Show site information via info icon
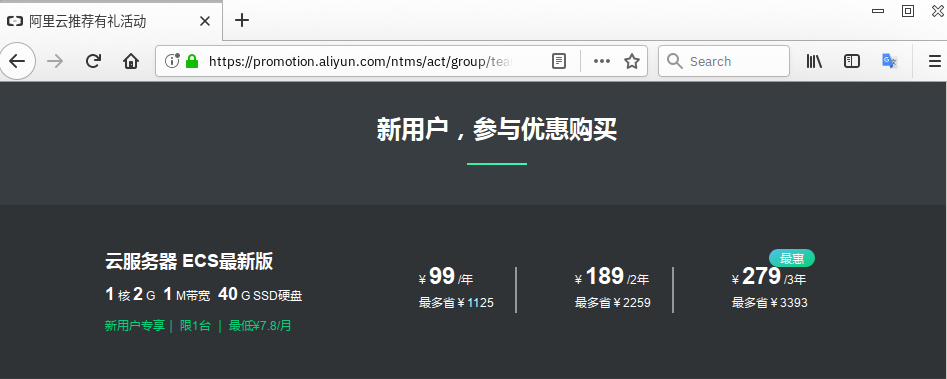The height and width of the screenshot is (379, 947). (172, 60)
